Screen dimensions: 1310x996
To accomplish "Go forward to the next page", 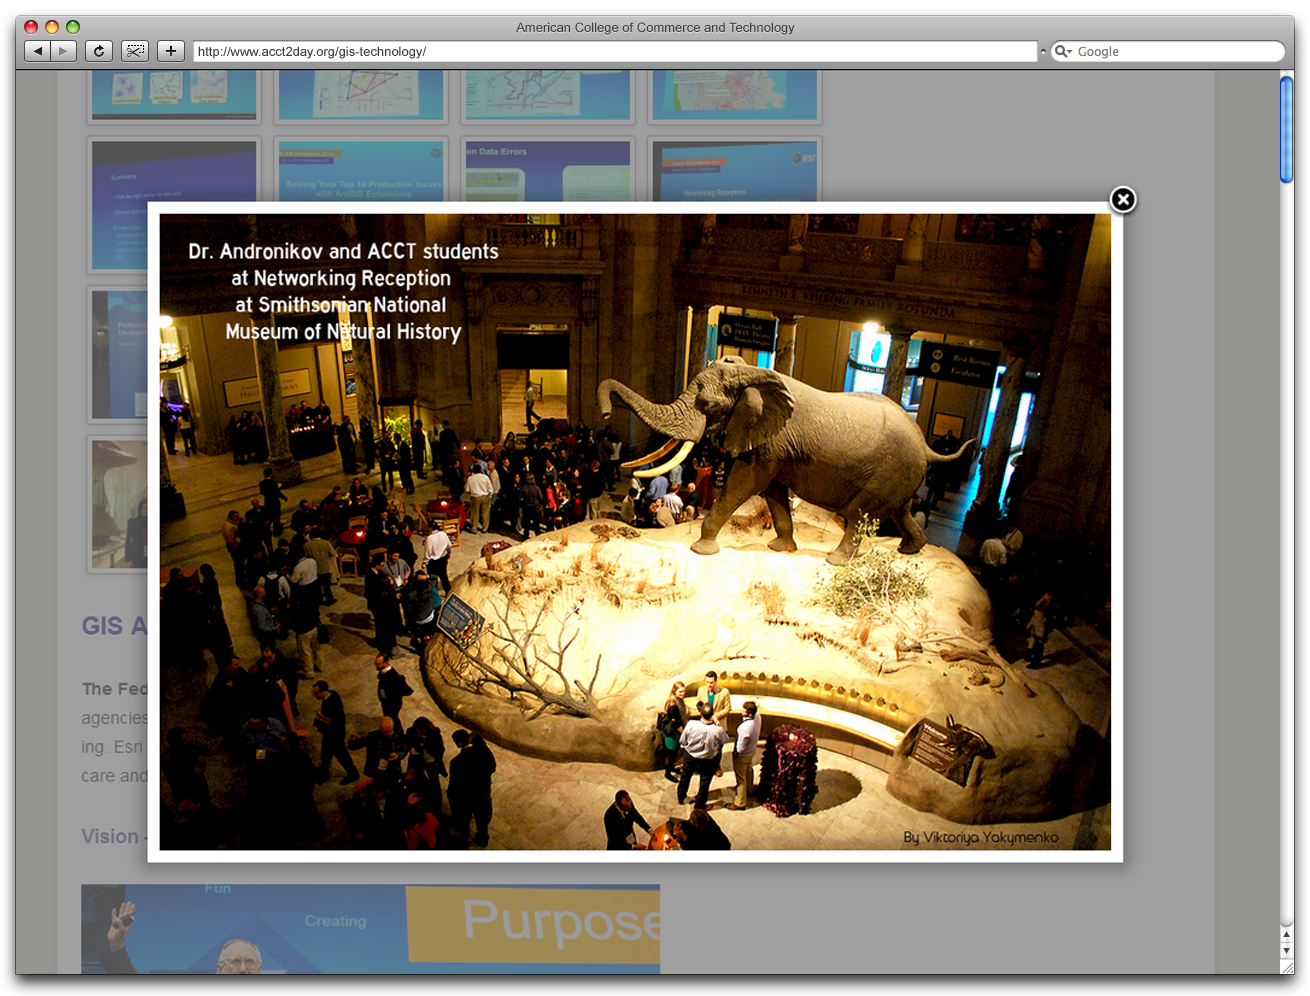I will click(x=63, y=51).
